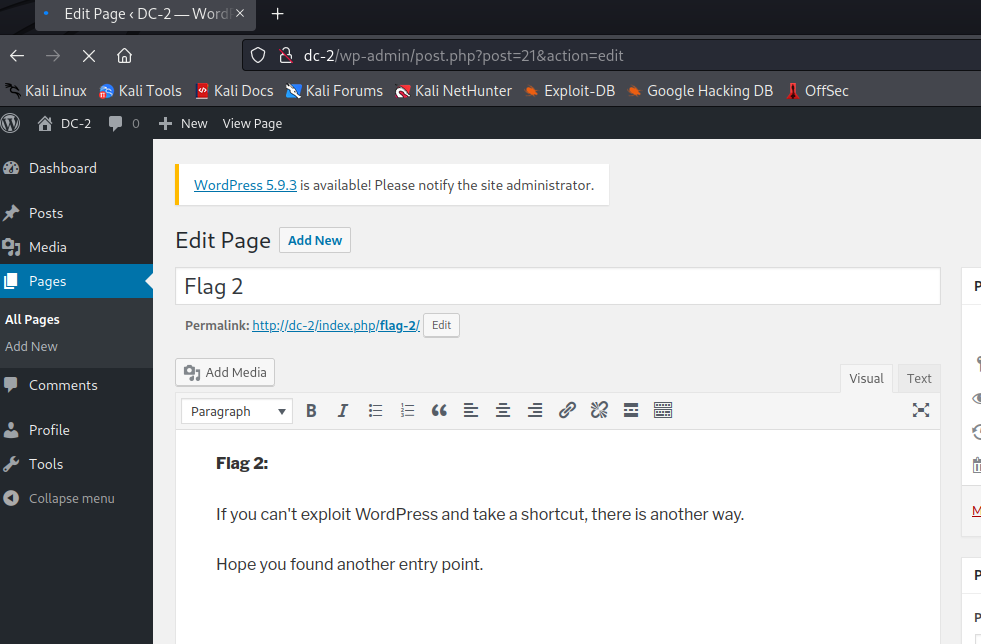The width and height of the screenshot is (981, 644).
Task: Open Tools in the sidebar
Action: click(x=76, y=464)
